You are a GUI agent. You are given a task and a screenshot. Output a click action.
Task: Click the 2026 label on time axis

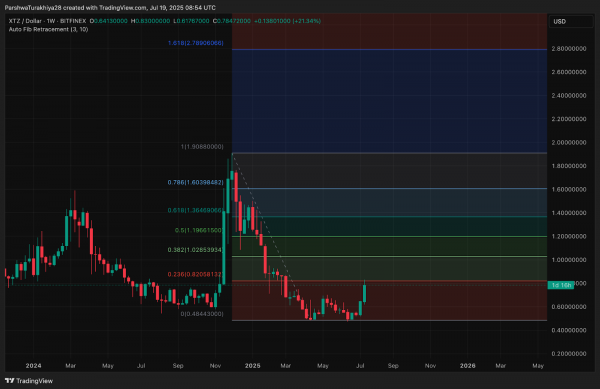click(468, 366)
